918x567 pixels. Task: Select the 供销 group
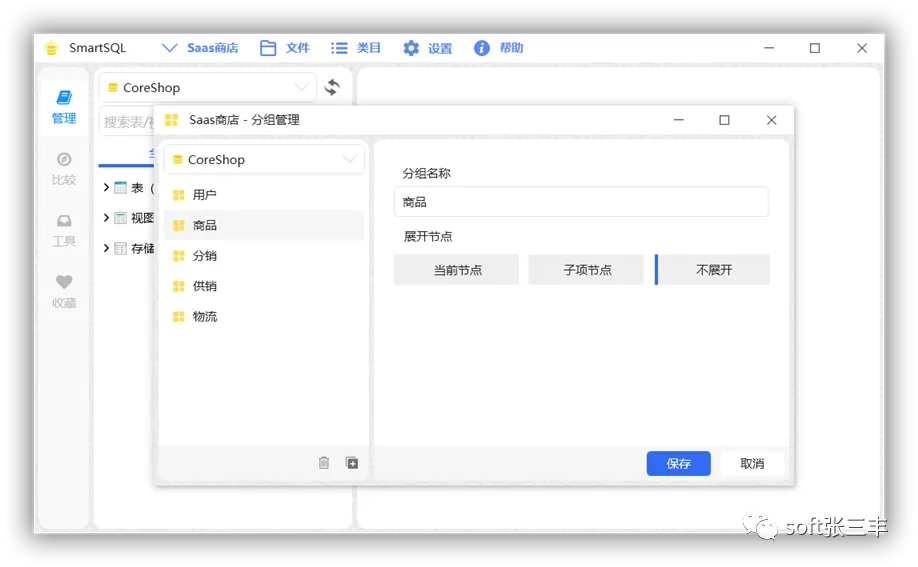click(263, 286)
